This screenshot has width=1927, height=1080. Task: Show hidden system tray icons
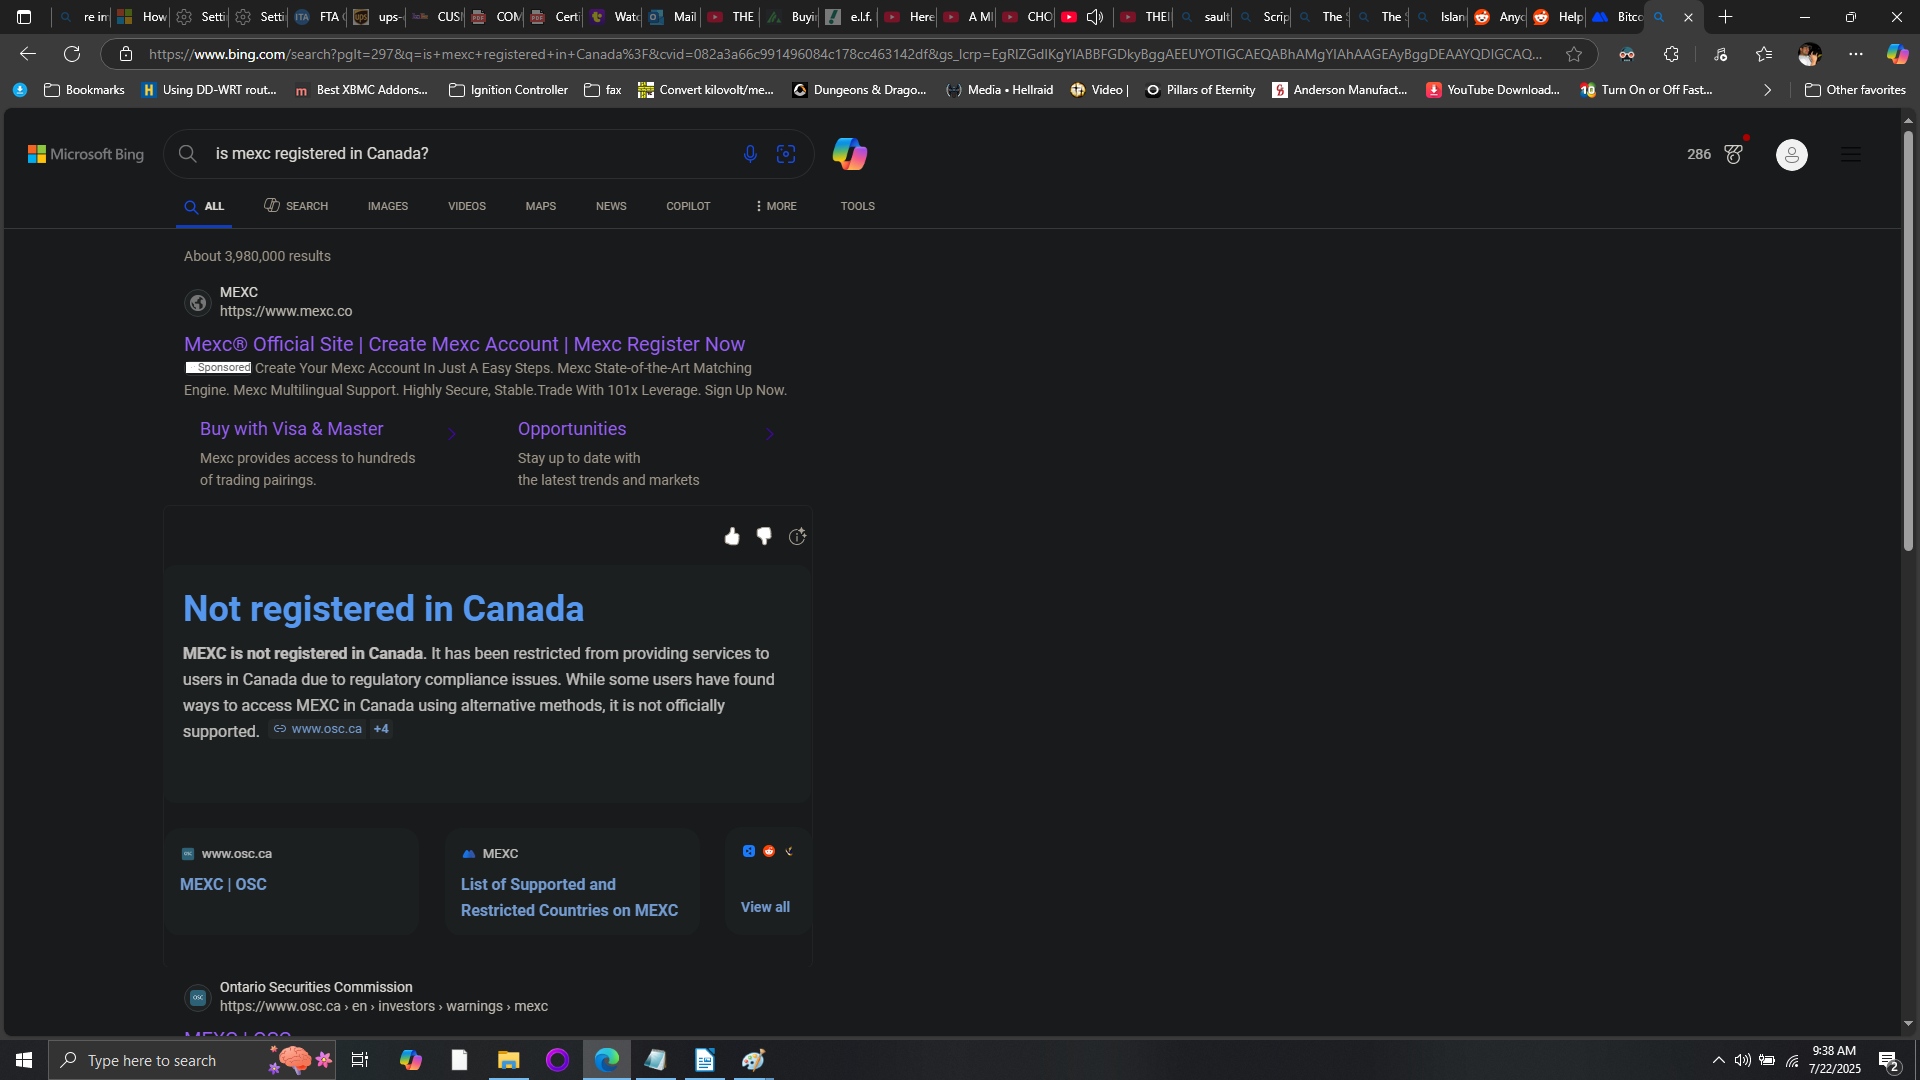point(1718,1060)
